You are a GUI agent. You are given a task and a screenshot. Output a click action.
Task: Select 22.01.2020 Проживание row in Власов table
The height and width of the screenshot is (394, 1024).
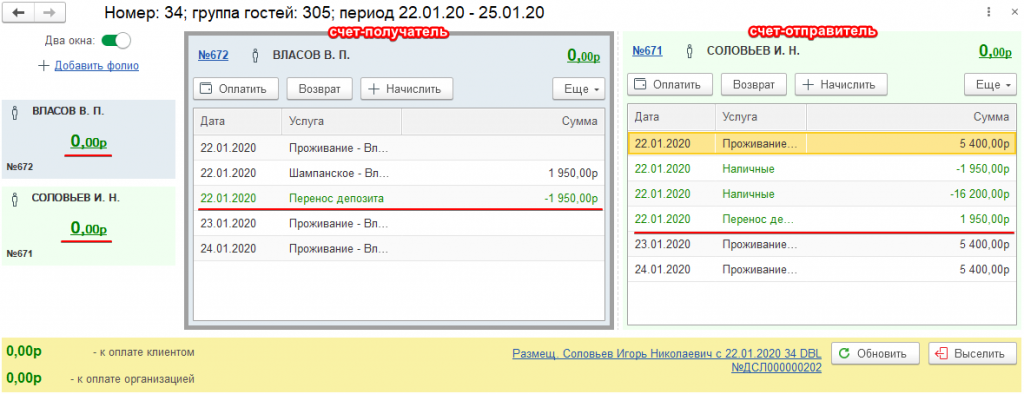[399, 148]
